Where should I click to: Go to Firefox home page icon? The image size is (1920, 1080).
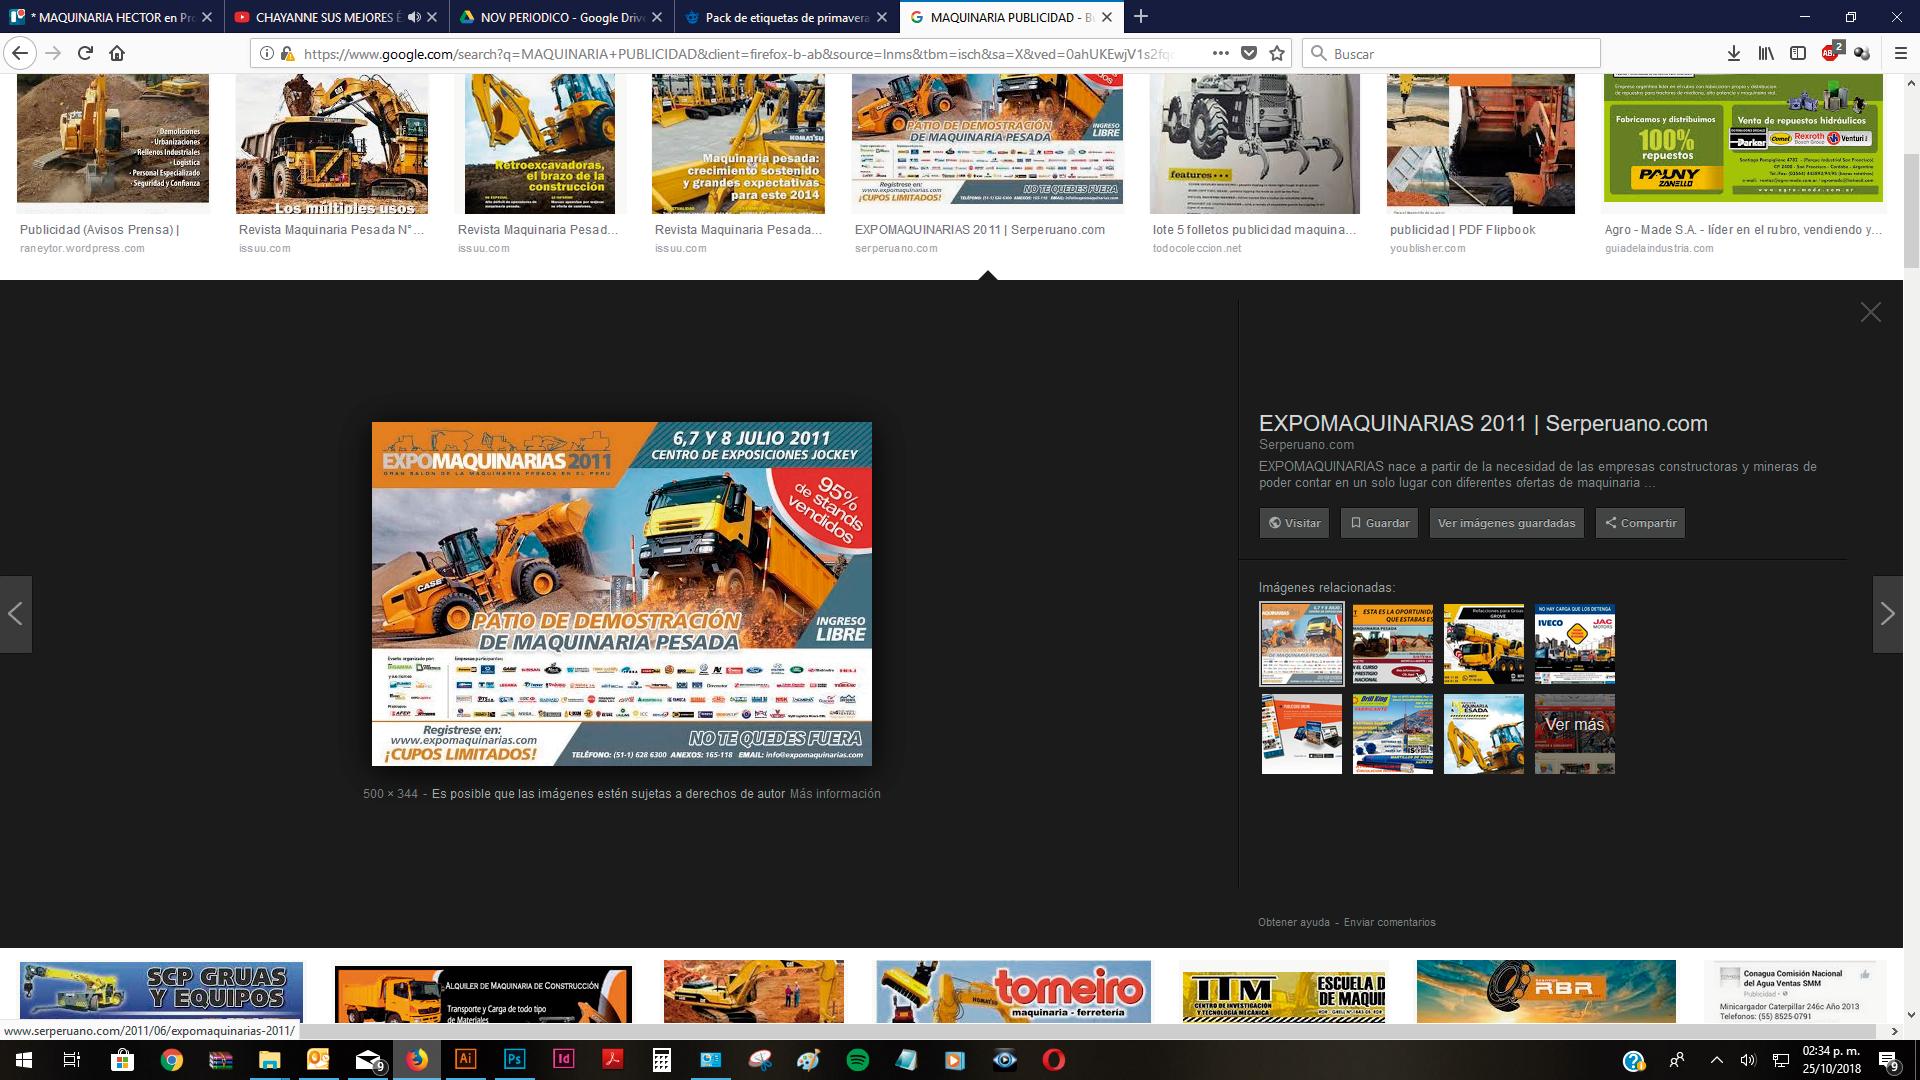117,54
